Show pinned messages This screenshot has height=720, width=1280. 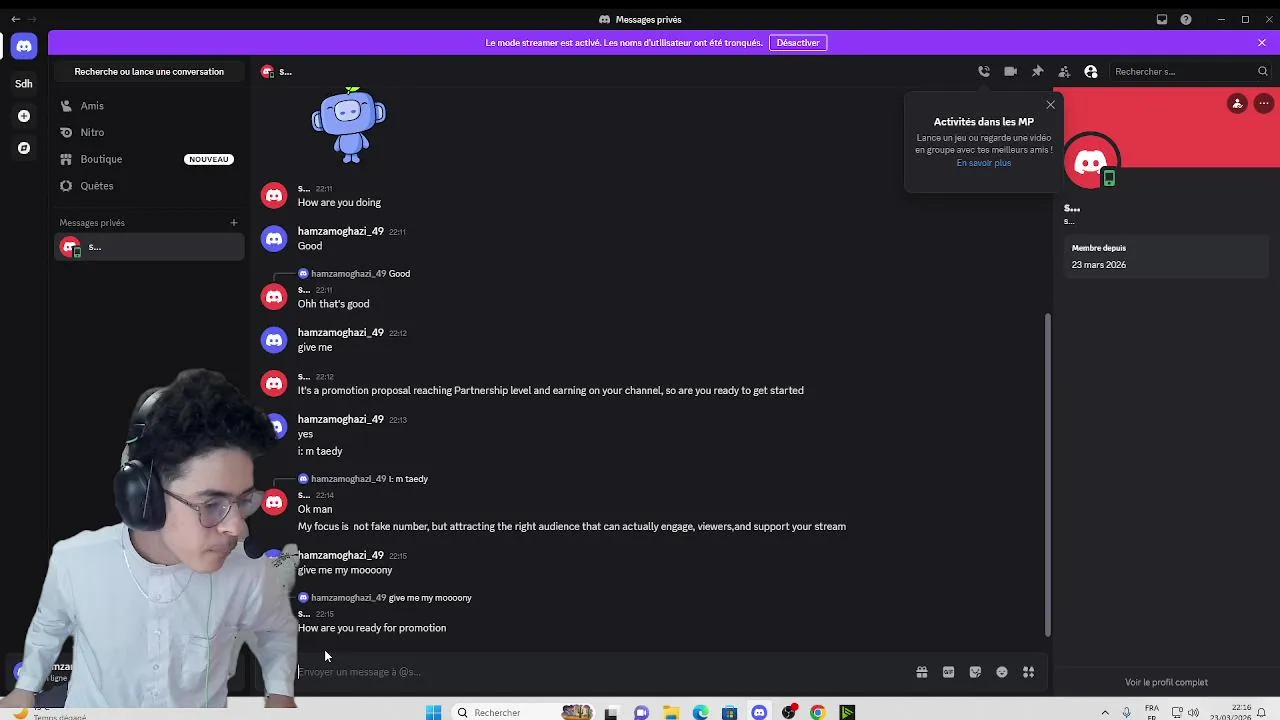pyautogui.click(x=1037, y=71)
